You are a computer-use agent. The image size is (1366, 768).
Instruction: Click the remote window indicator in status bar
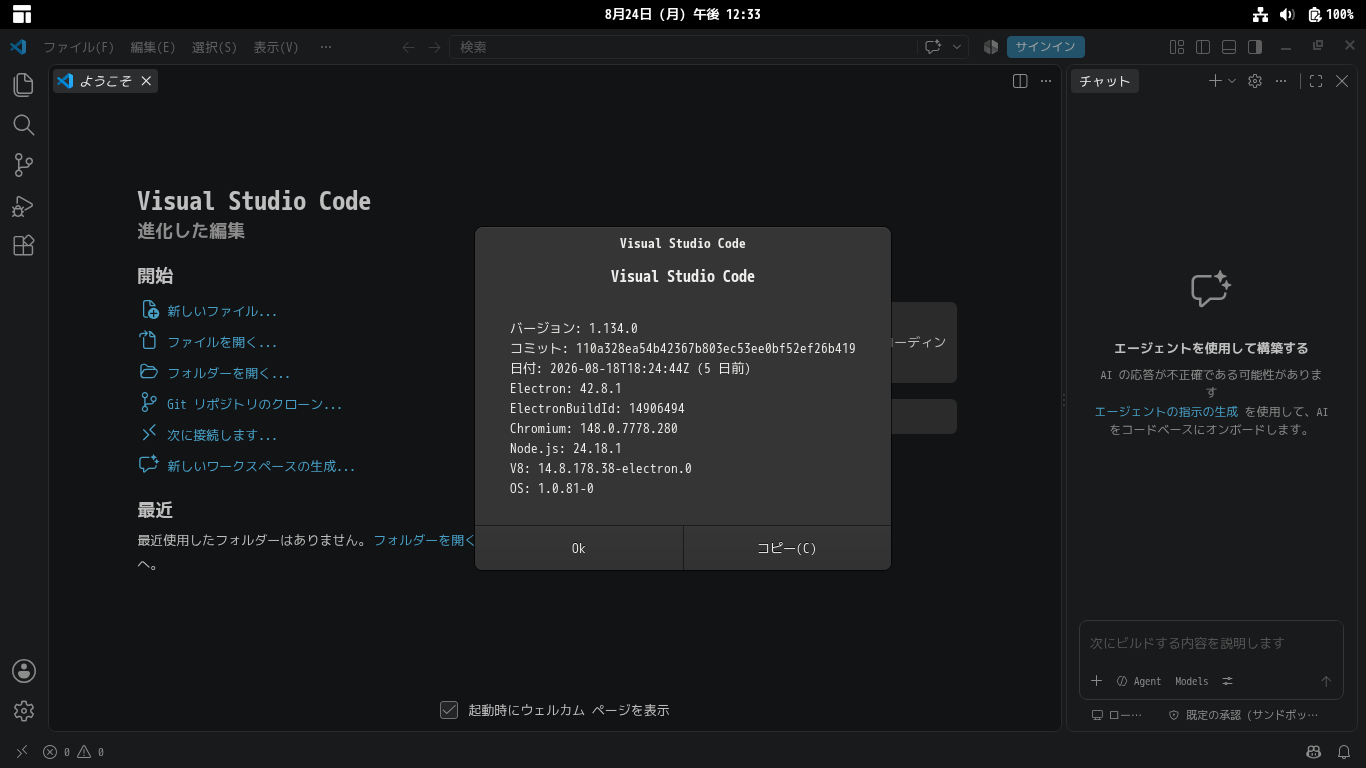coord(22,752)
